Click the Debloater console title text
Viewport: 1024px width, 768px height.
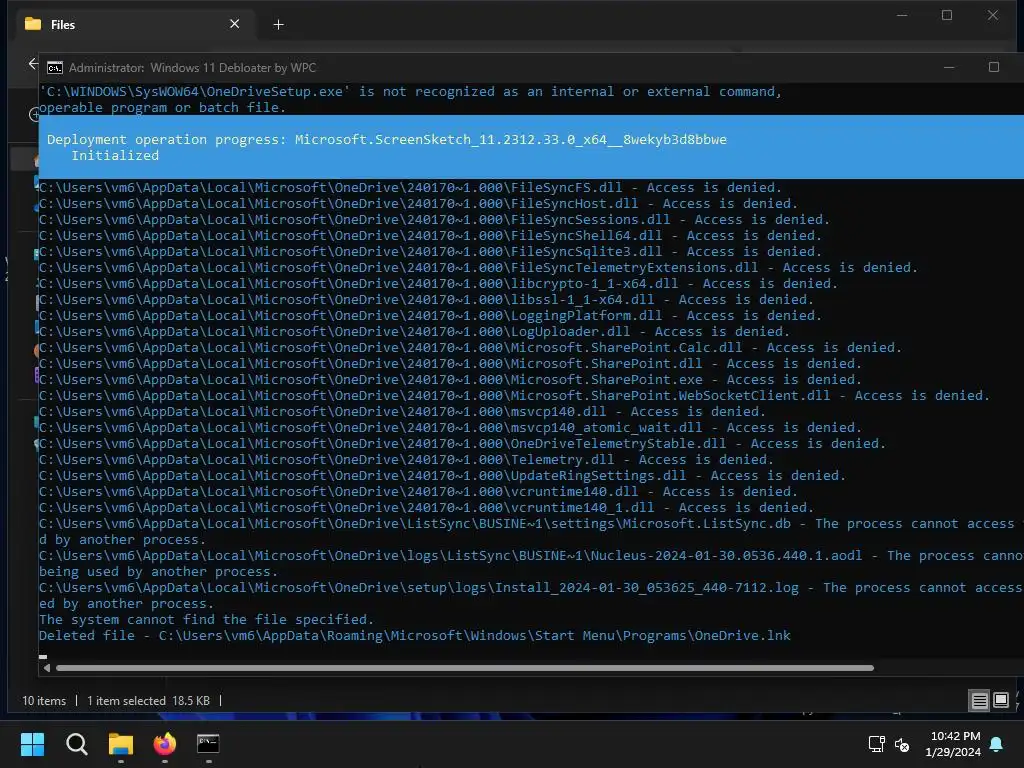pyautogui.click(x=192, y=68)
